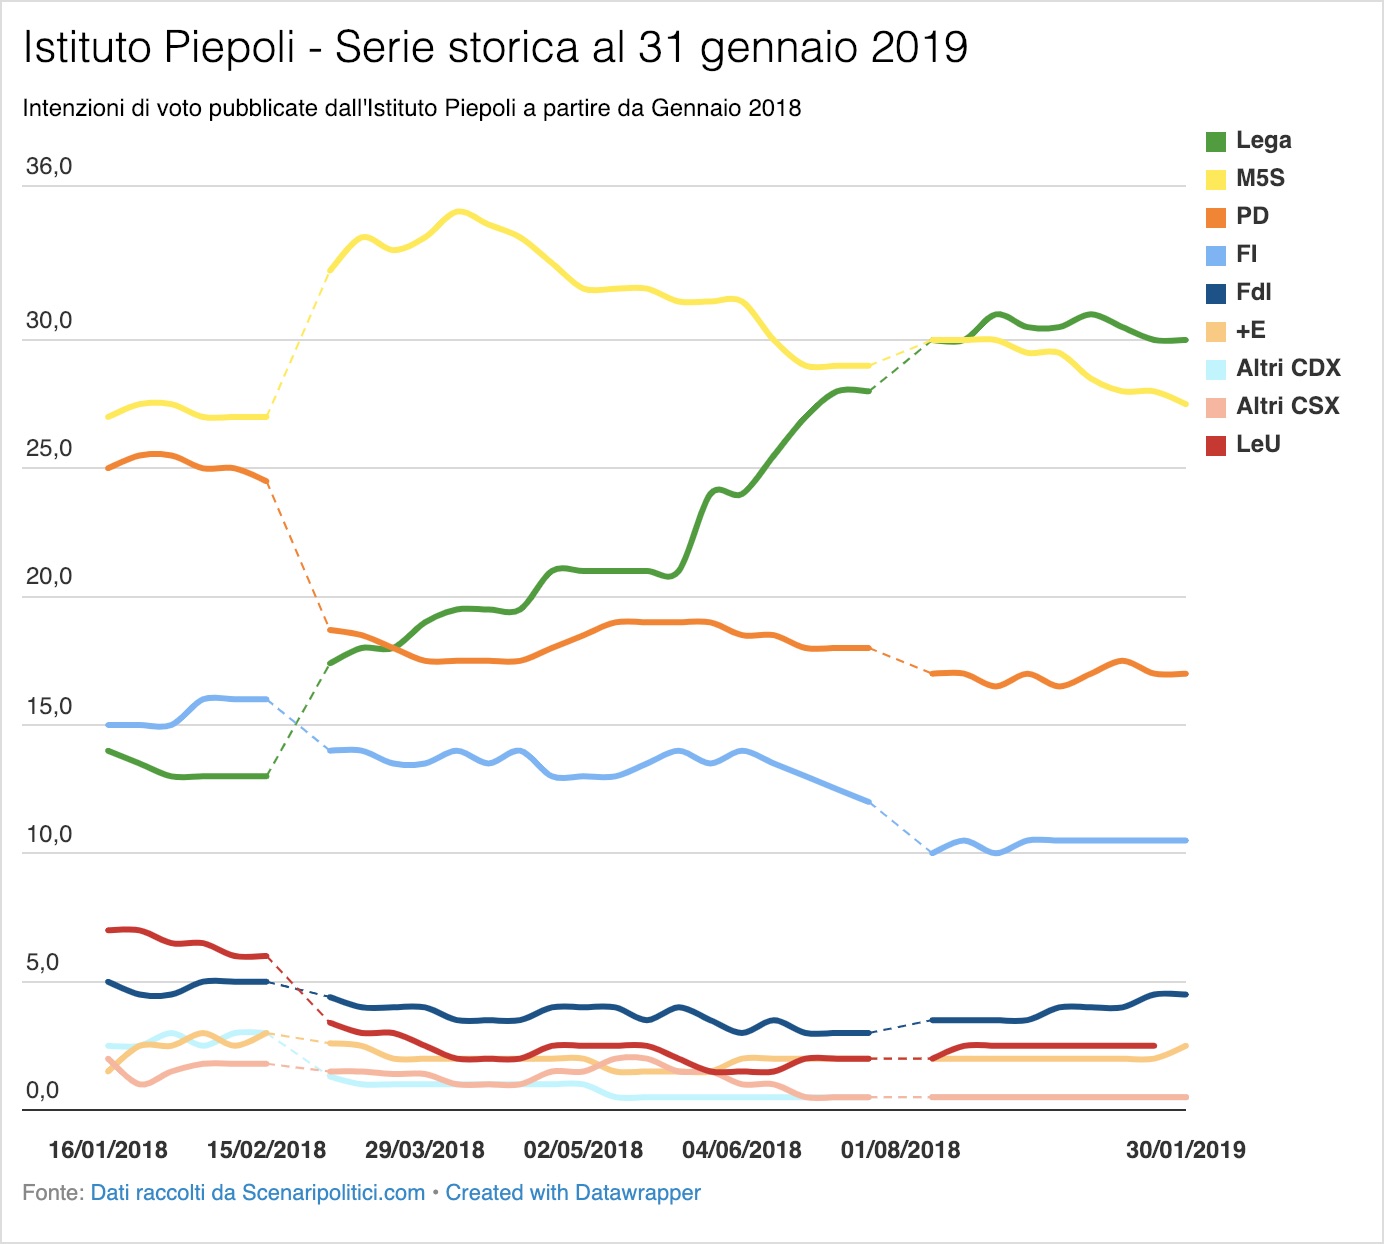Click the 16/01/2018 date axis label
The image size is (1384, 1244).
[108, 1150]
